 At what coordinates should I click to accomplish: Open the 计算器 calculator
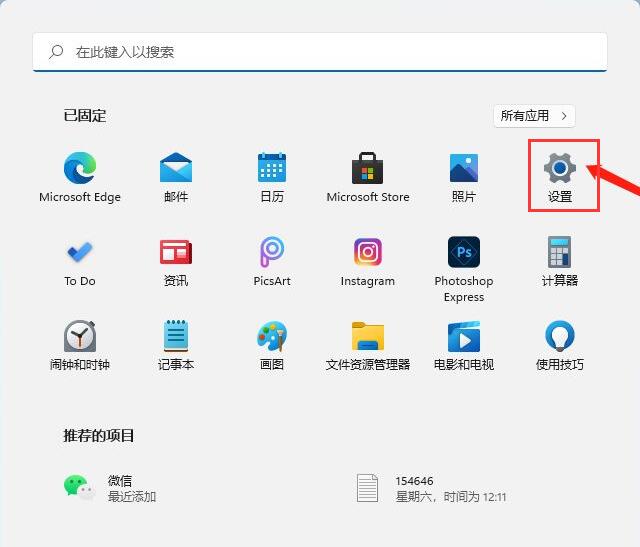(560, 262)
